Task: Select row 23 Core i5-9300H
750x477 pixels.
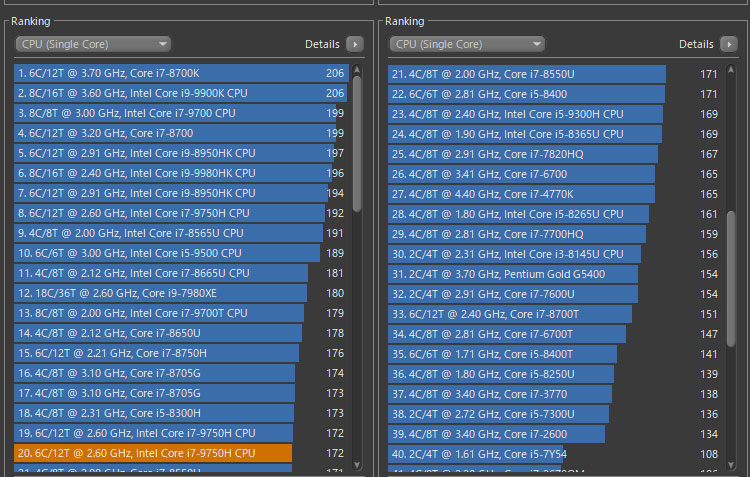Action: pos(555,114)
